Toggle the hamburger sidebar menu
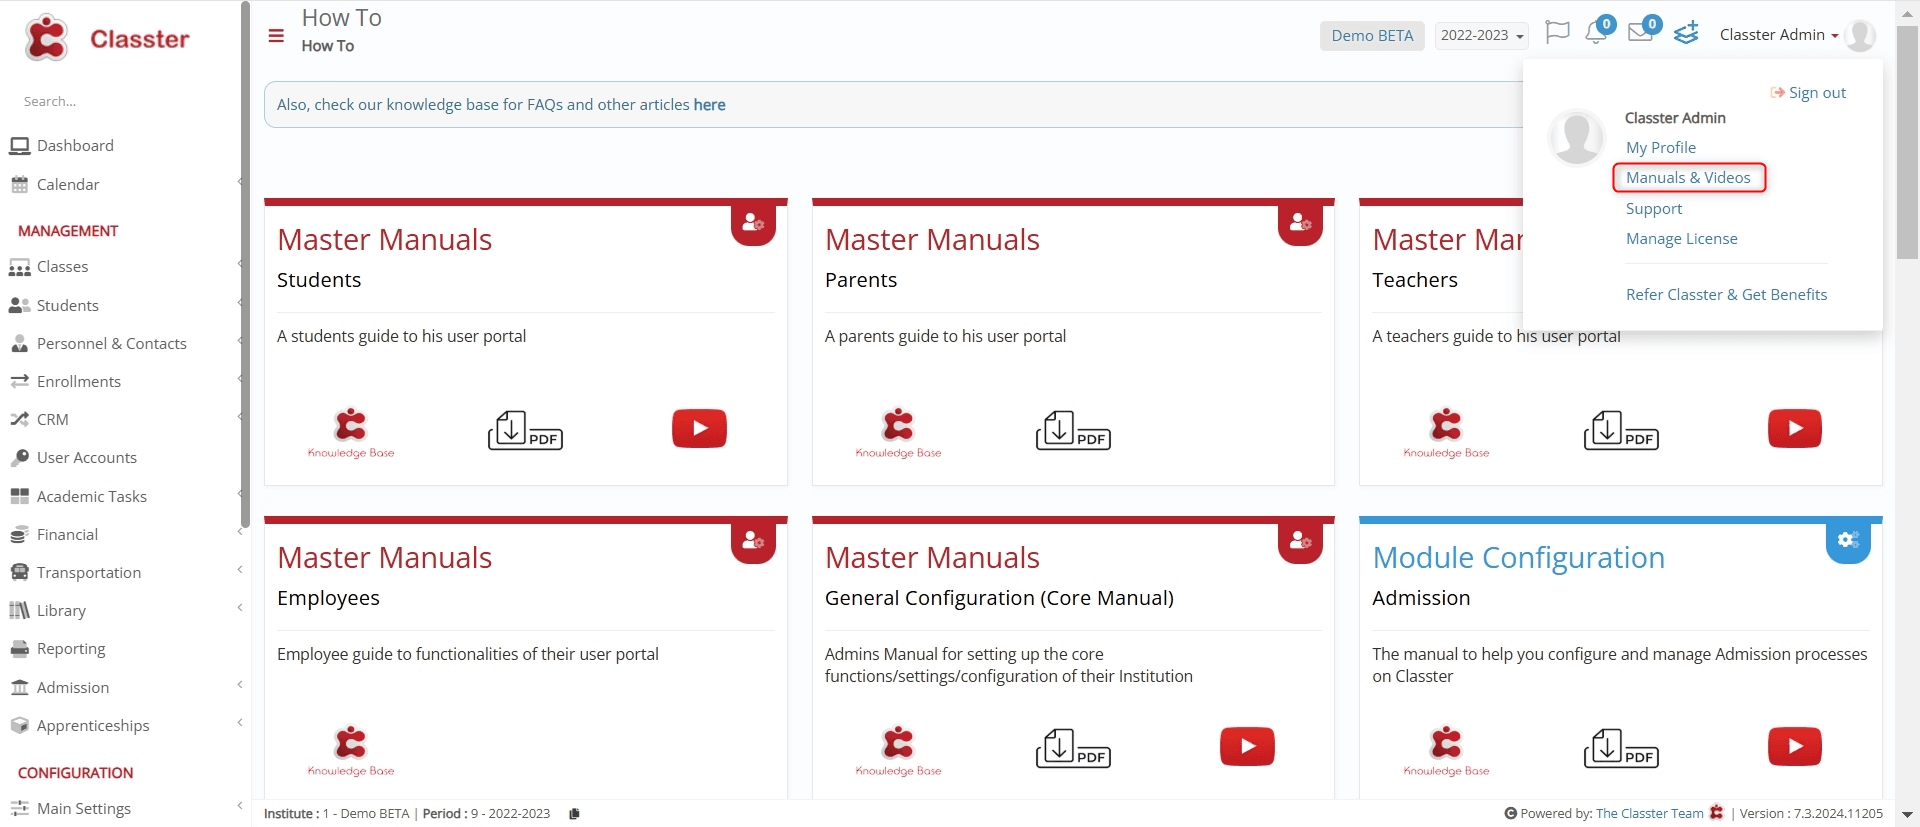1920x827 pixels. [x=276, y=36]
